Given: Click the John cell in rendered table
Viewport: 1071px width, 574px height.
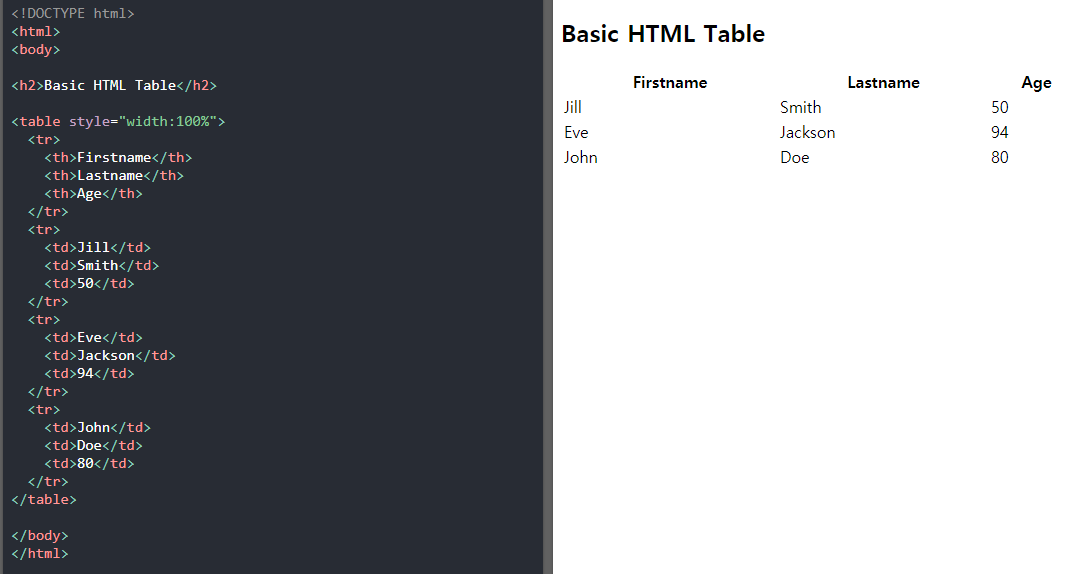Looking at the screenshot, I should pos(581,158).
